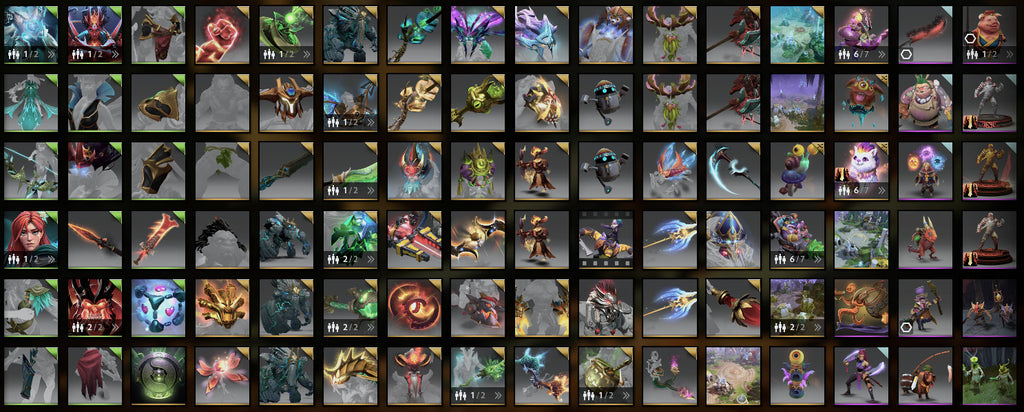Expand the green gold pot bundle 1/2
The image size is (1024, 412).
pyautogui.click(x=606, y=375)
